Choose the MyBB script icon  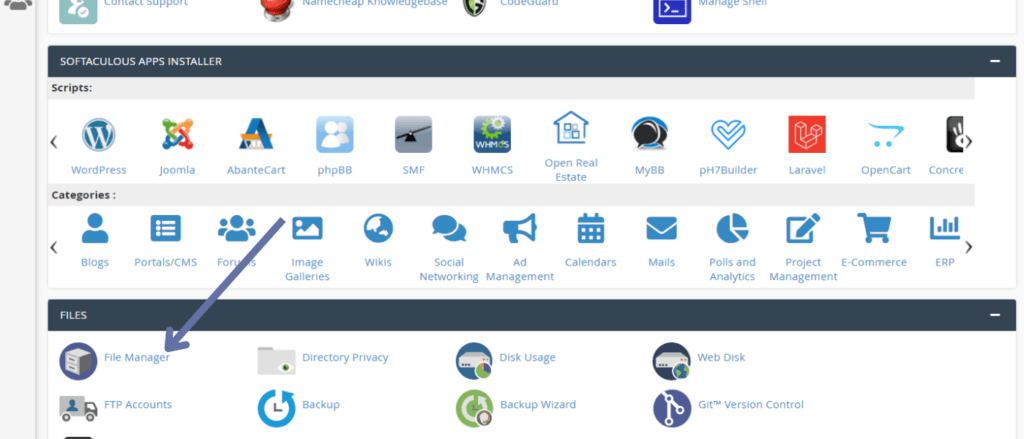pos(650,135)
